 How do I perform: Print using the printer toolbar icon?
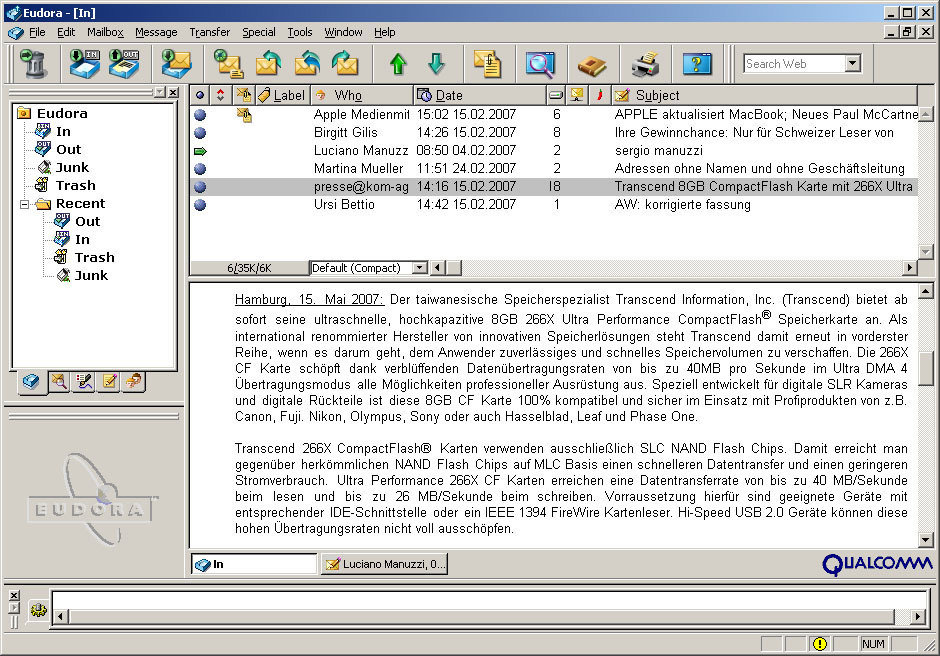pyautogui.click(x=645, y=64)
